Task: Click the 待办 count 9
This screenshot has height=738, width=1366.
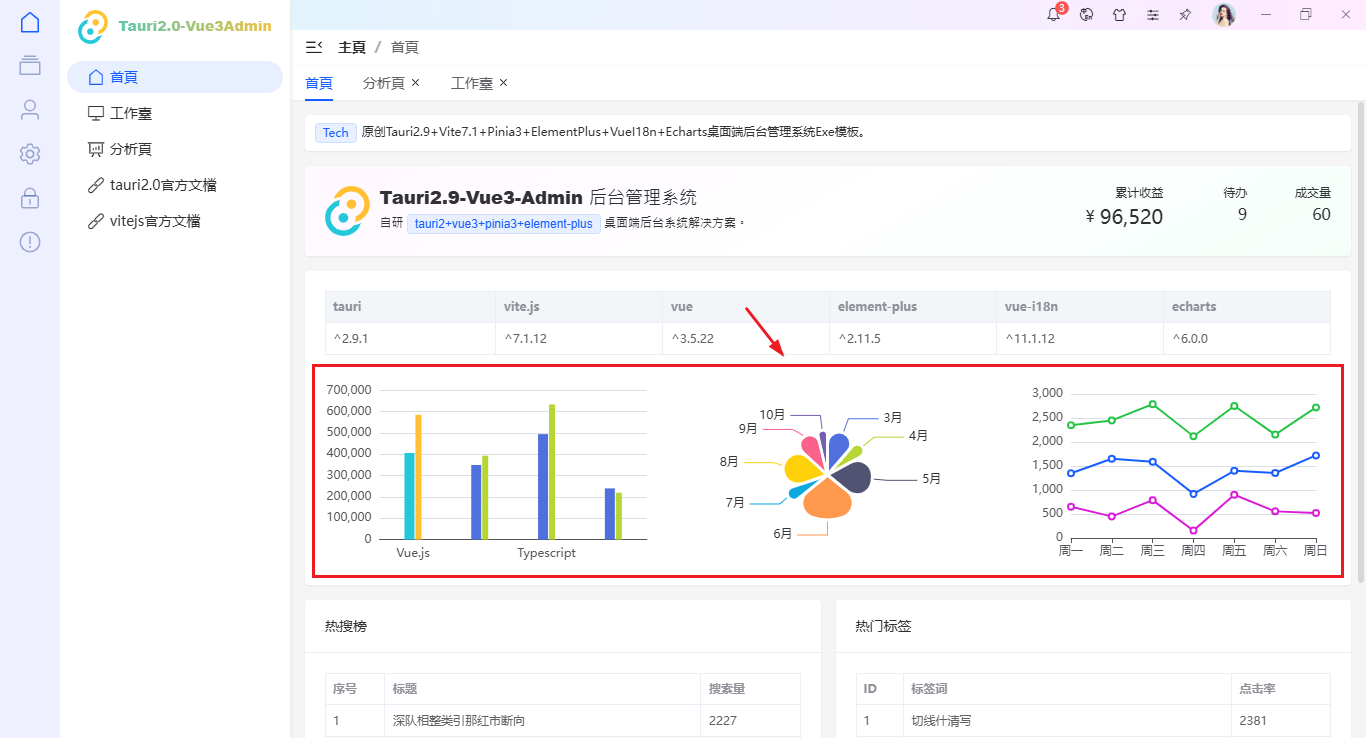Action: [x=1242, y=214]
